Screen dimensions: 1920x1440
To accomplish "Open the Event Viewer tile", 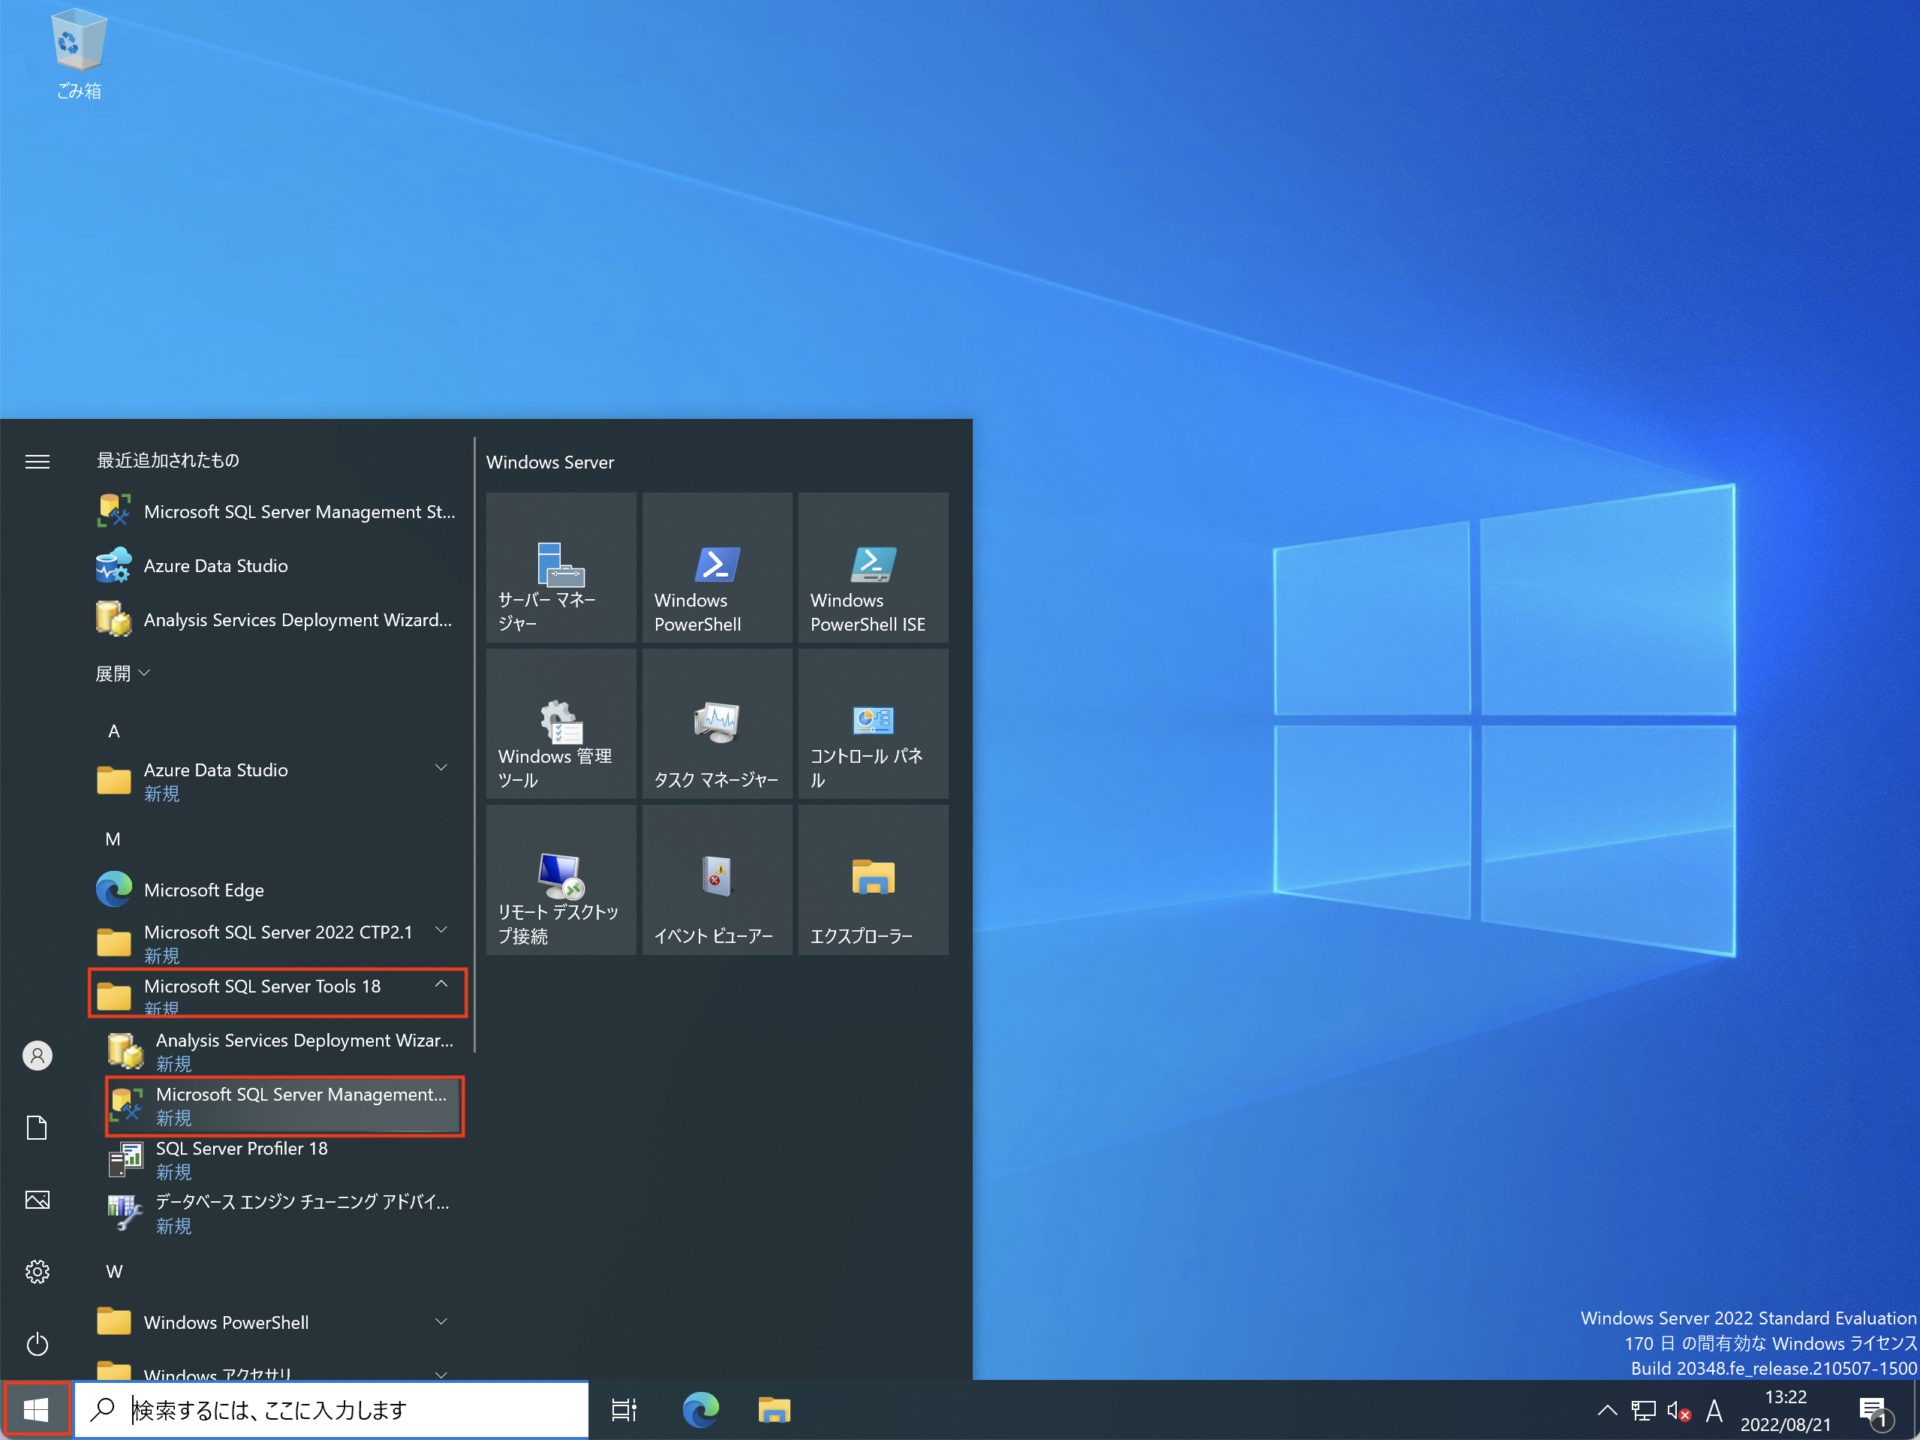I will (x=716, y=879).
